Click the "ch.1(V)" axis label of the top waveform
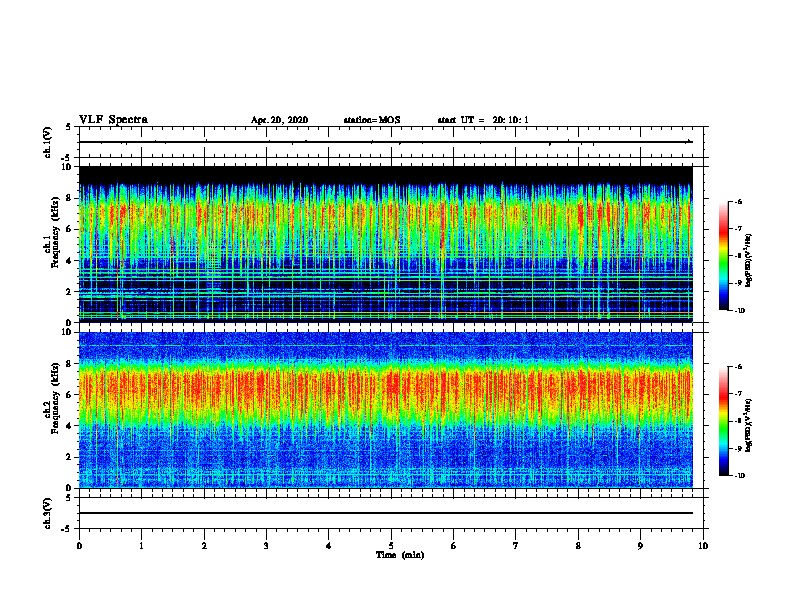 coord(47,142)
